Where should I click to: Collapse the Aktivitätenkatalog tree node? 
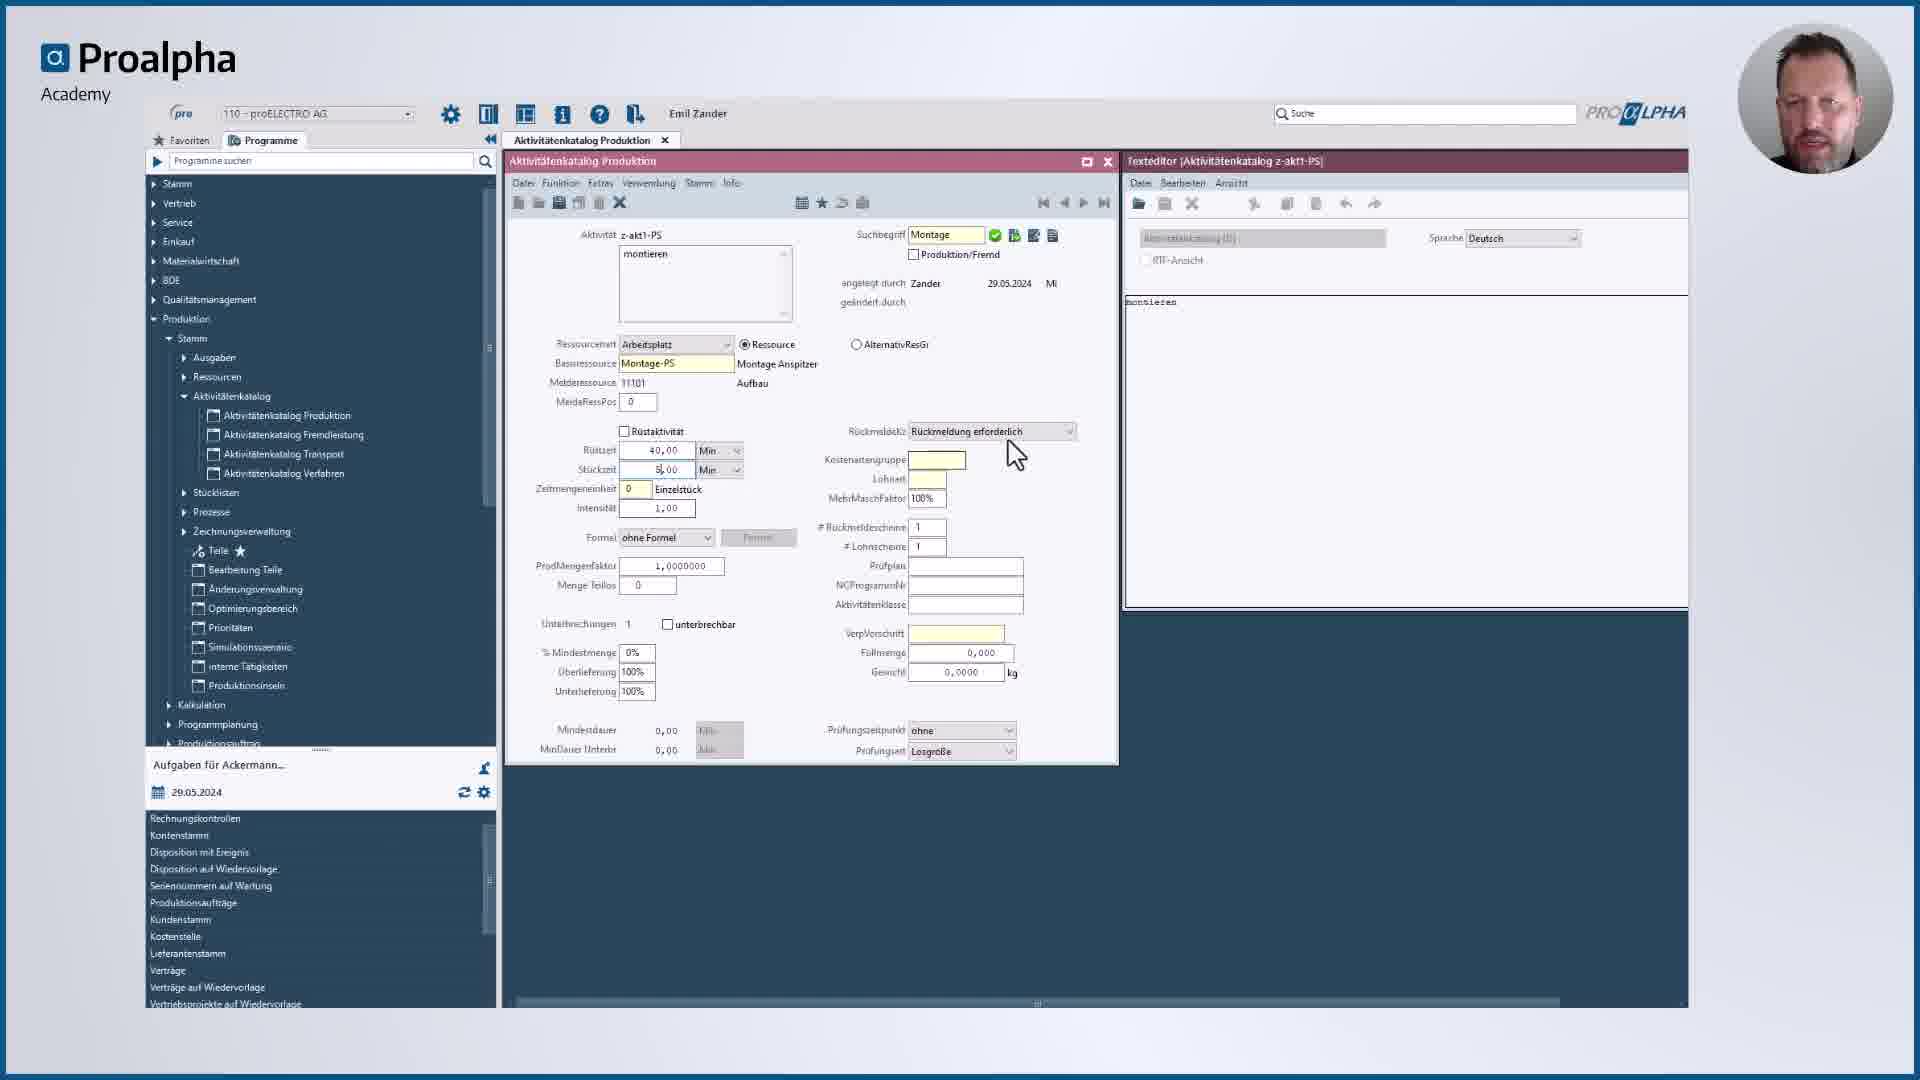[184, 397]
